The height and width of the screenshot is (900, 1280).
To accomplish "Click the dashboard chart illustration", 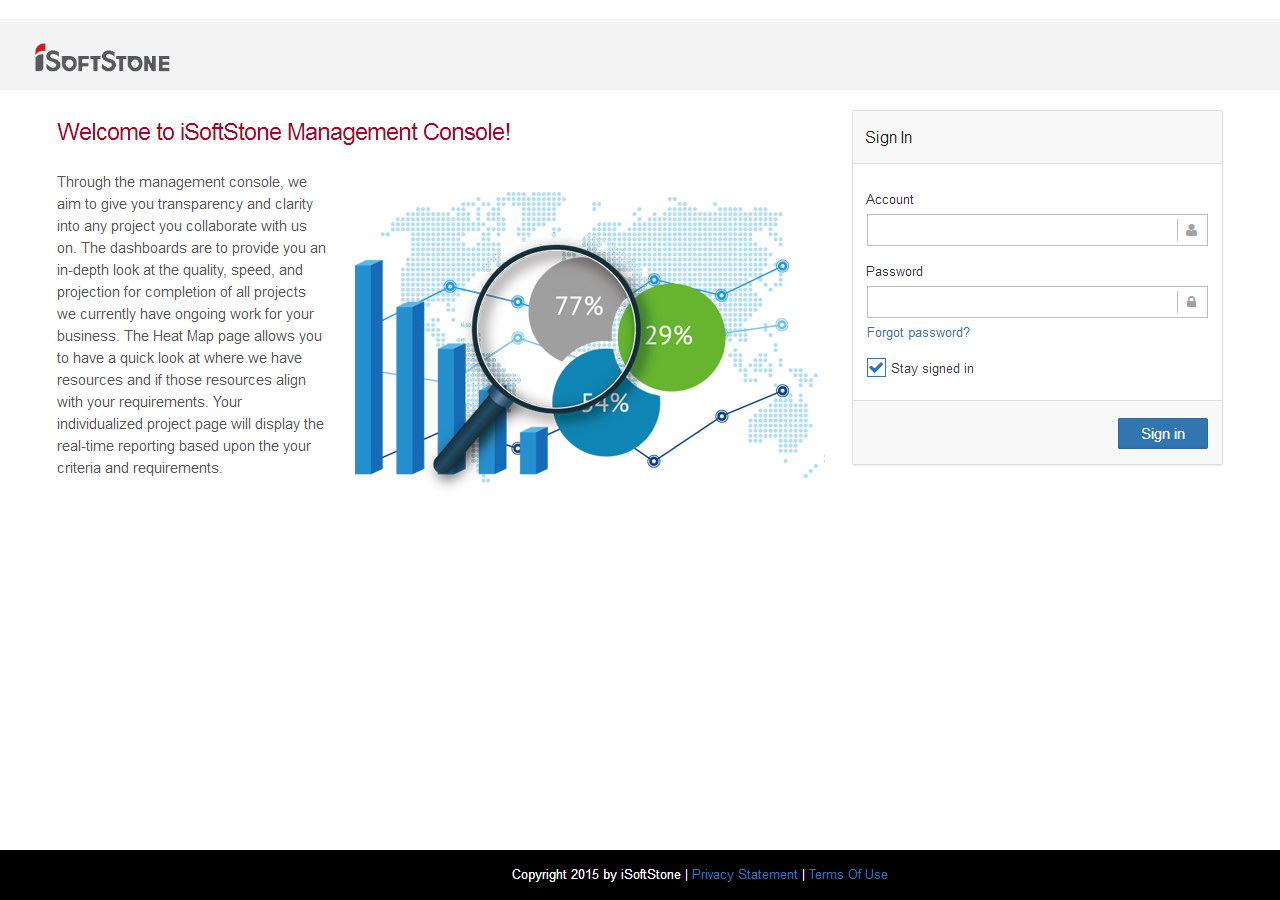I will tap(589, 336).
